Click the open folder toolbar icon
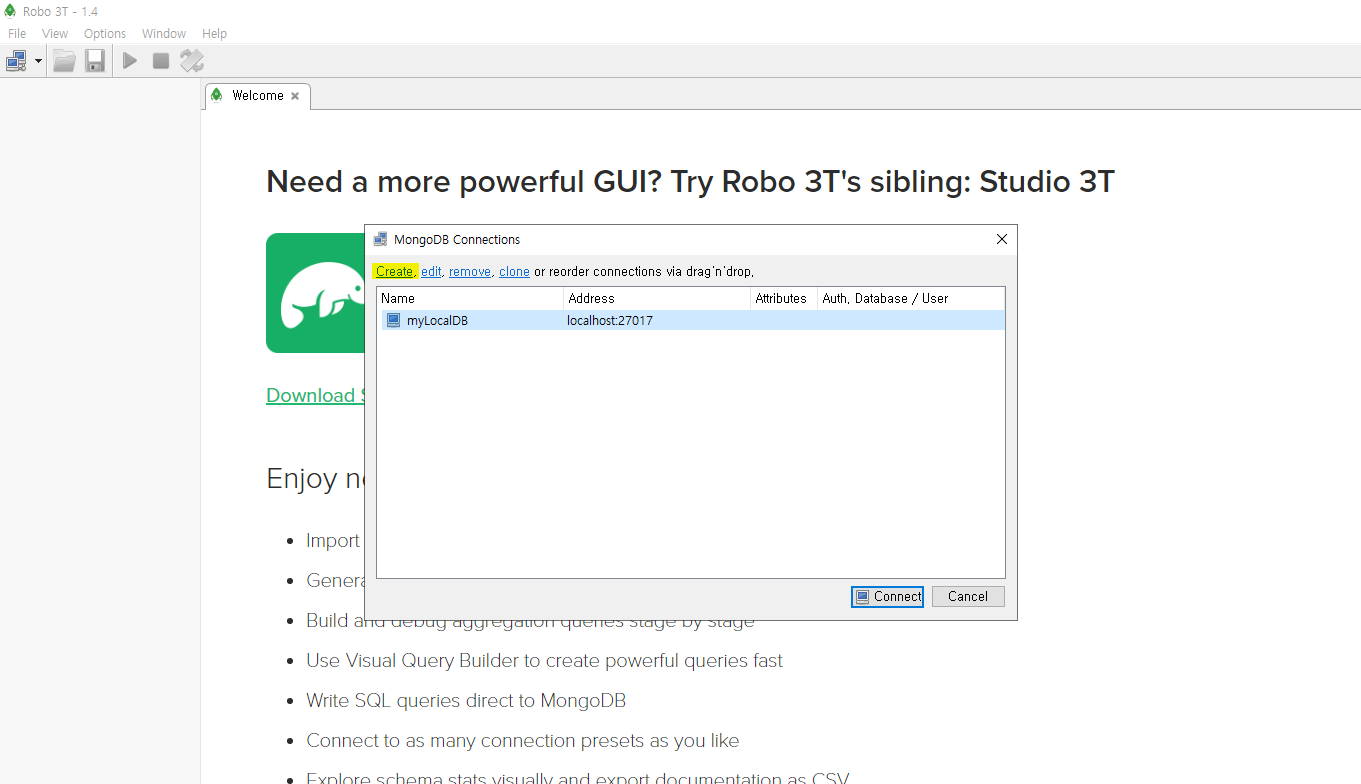Viewport: 1361px width, 784px height. pyautogui.click(x=65, y=61)
